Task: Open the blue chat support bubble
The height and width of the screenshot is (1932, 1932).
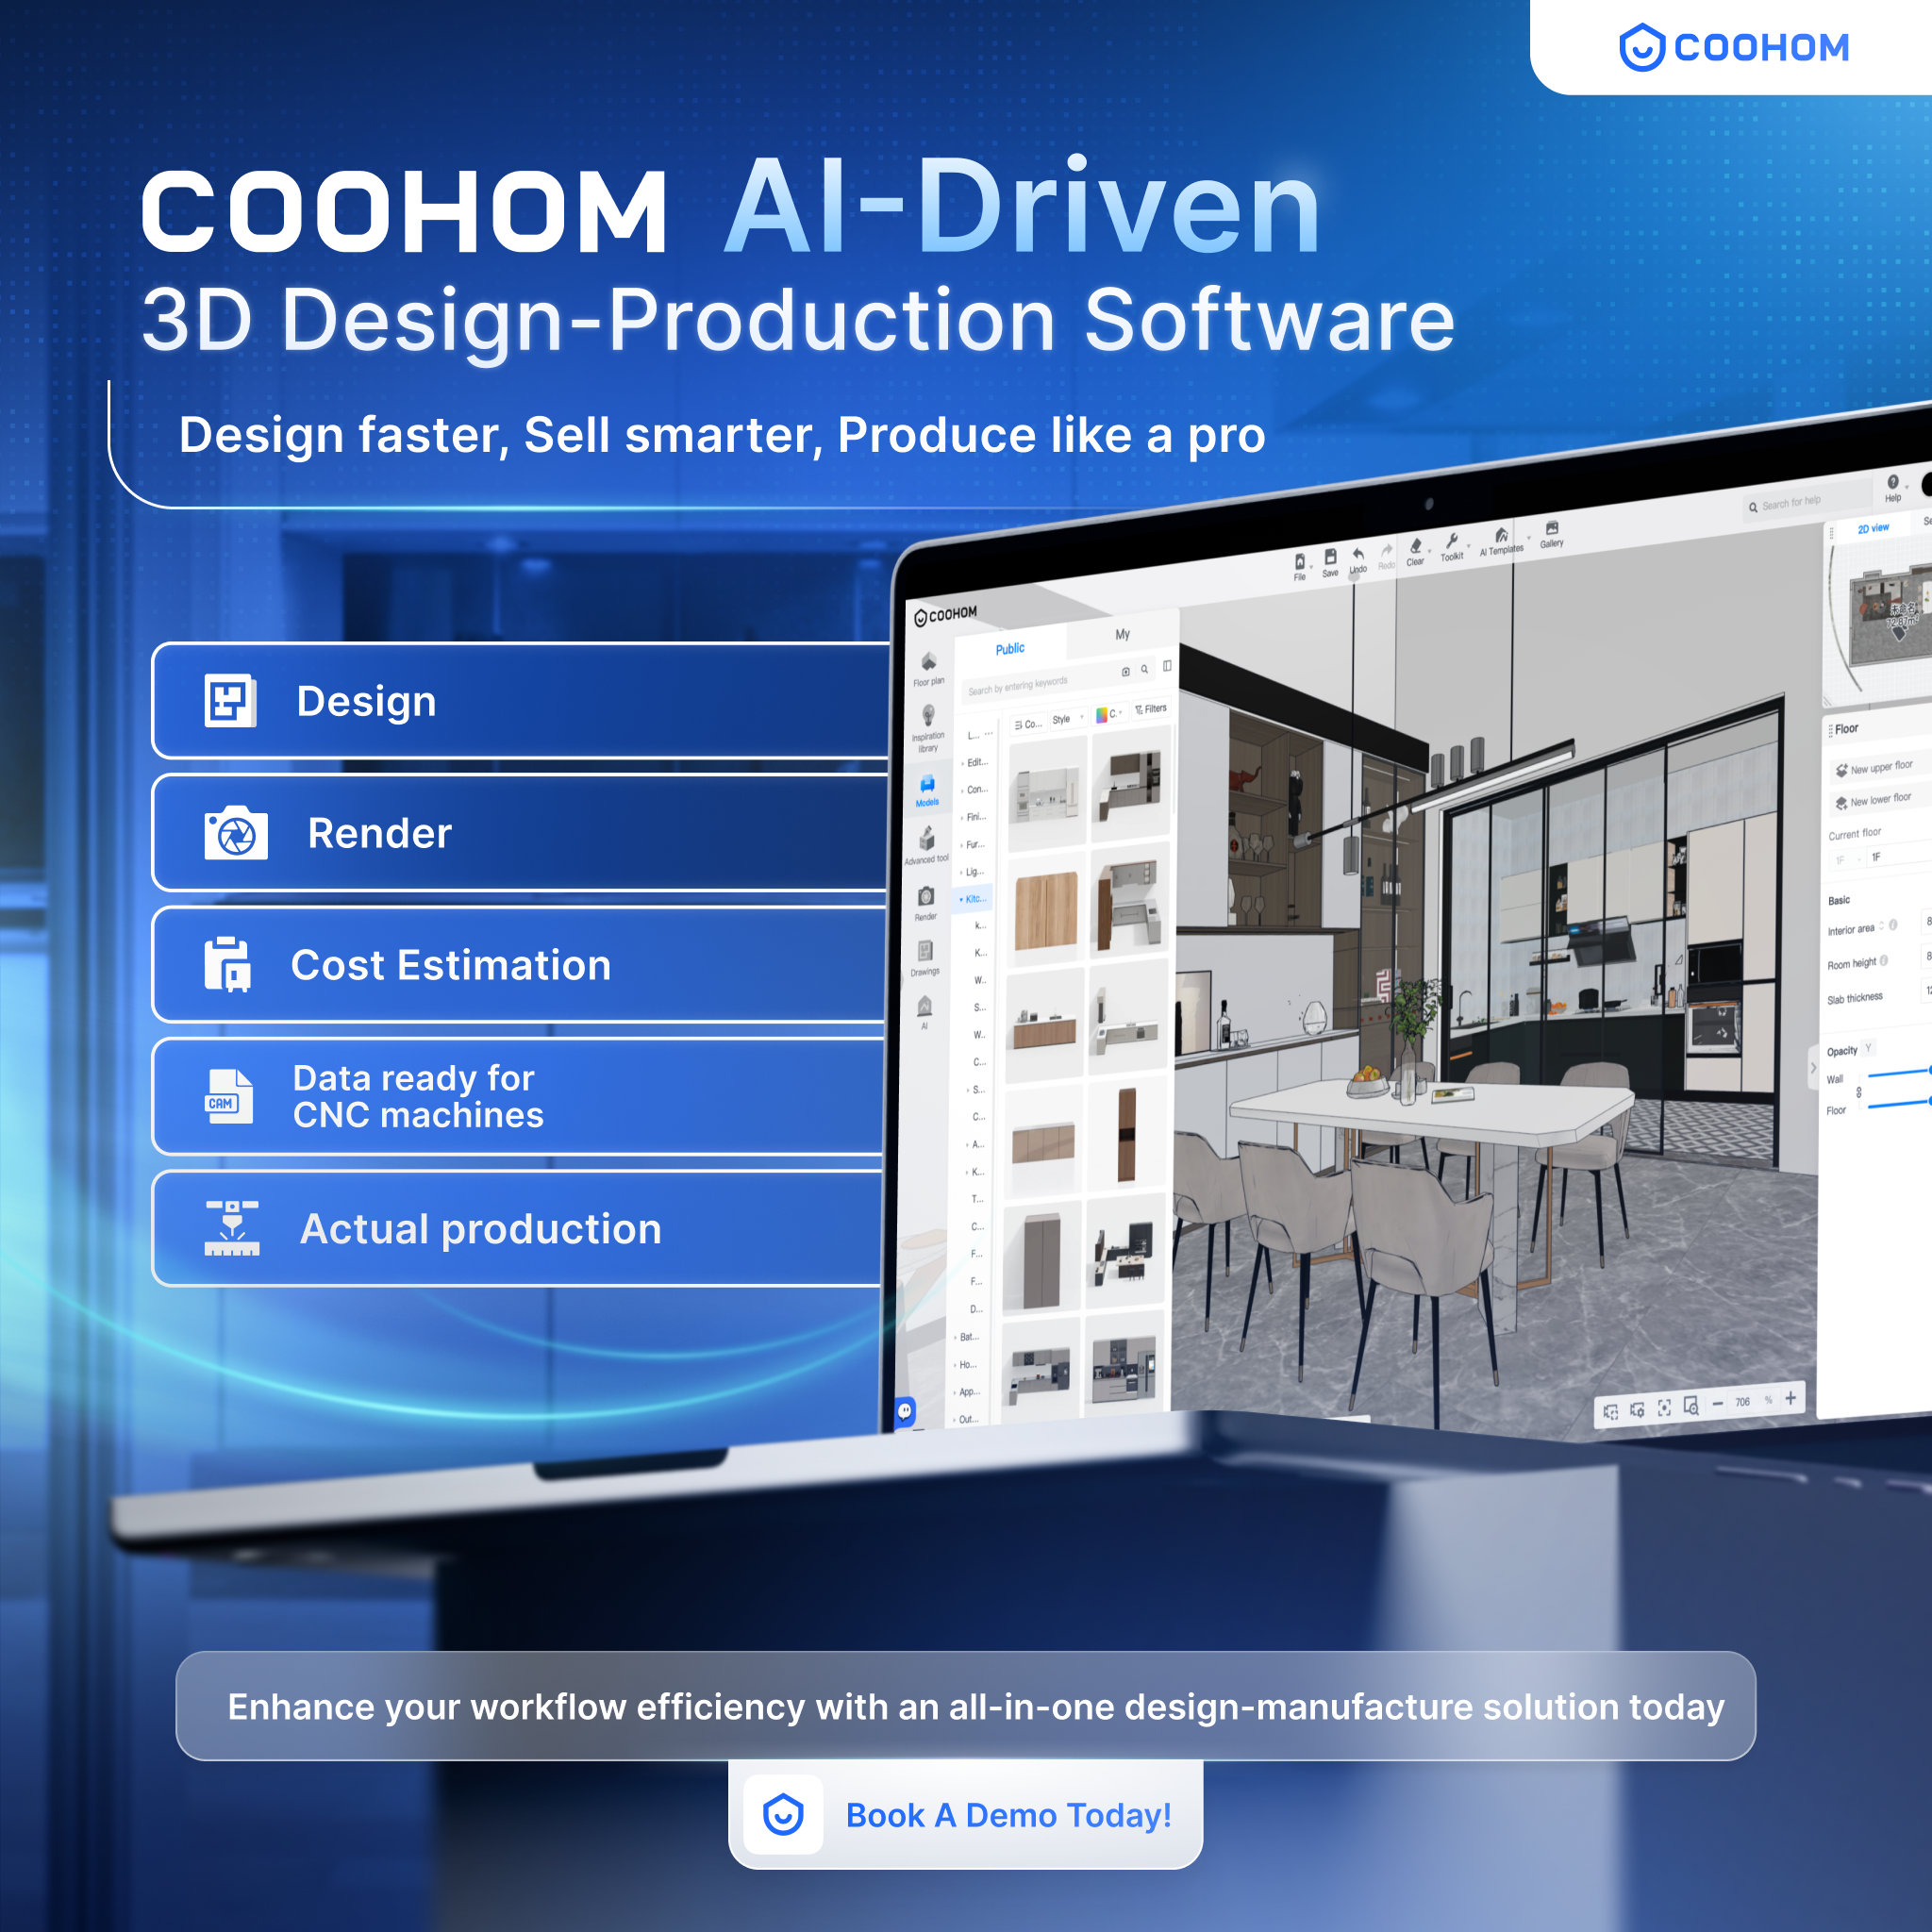Action: point(905,1411)
